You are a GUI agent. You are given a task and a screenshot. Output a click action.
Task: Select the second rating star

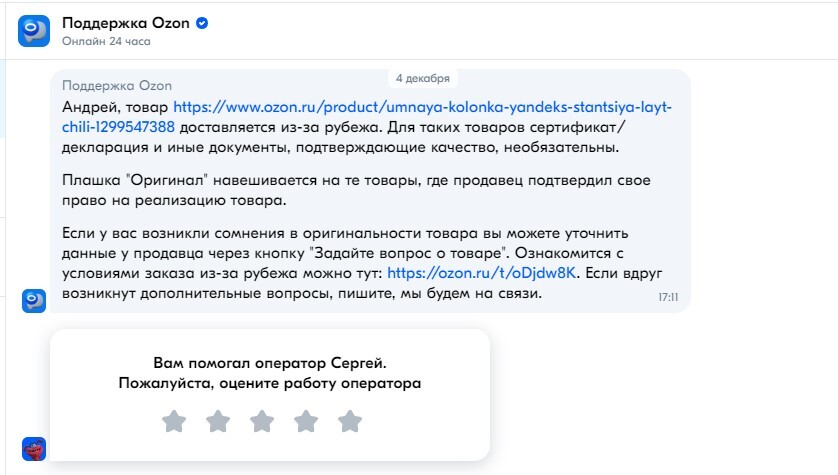click(x=218, y=421)
